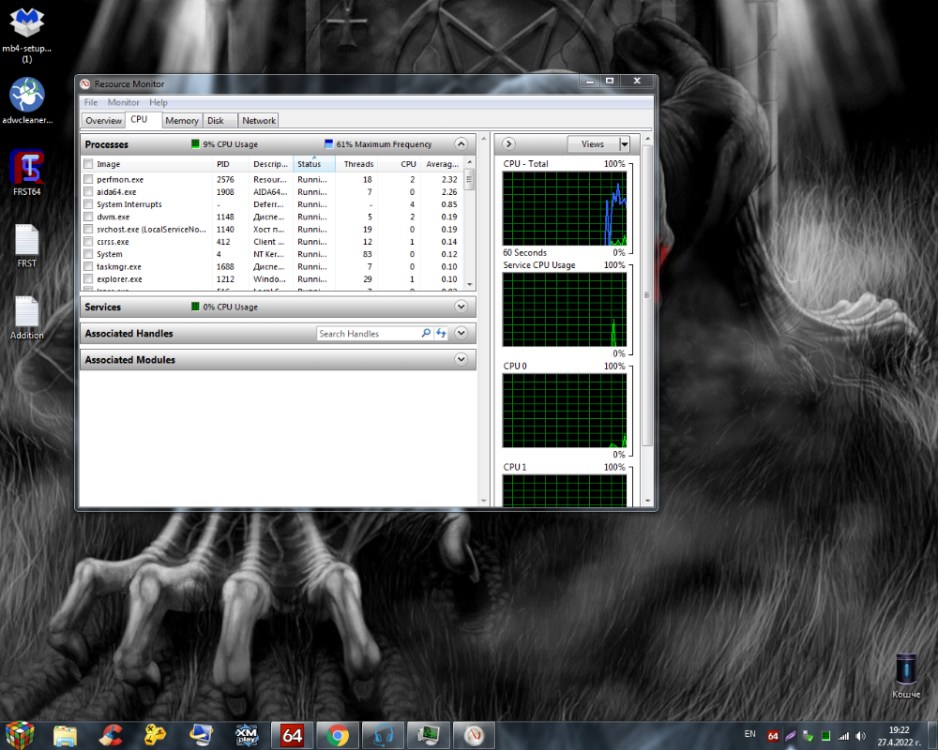Viewport: 938px width, 750px height.
Task: Check the aida64.exe process checkbox
Action: (x=89, y=192)
